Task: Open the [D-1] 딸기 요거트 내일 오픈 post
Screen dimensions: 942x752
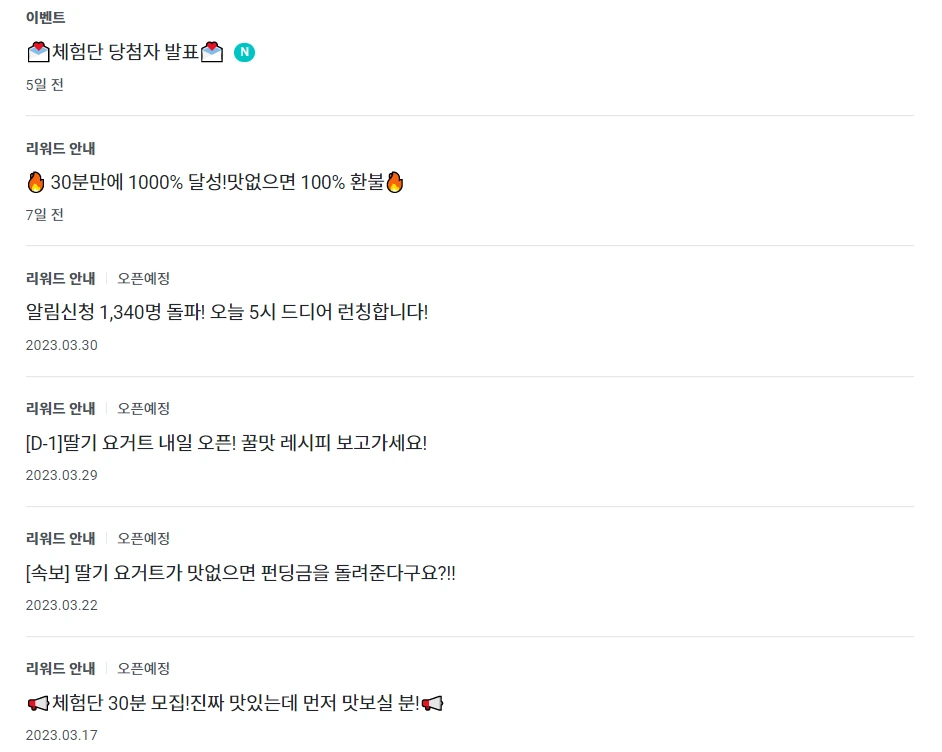Action: (x=226, y=442)
